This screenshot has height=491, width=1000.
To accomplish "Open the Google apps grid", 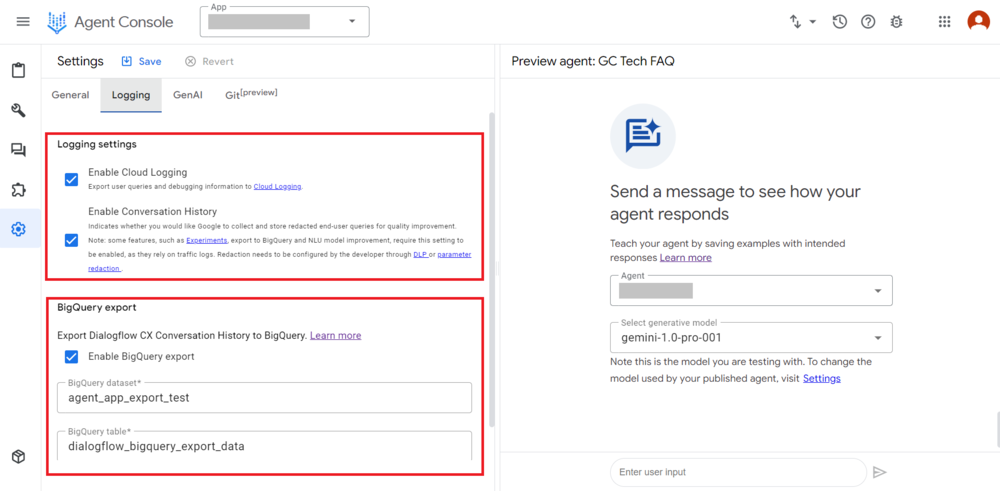I will pos(945,22).
